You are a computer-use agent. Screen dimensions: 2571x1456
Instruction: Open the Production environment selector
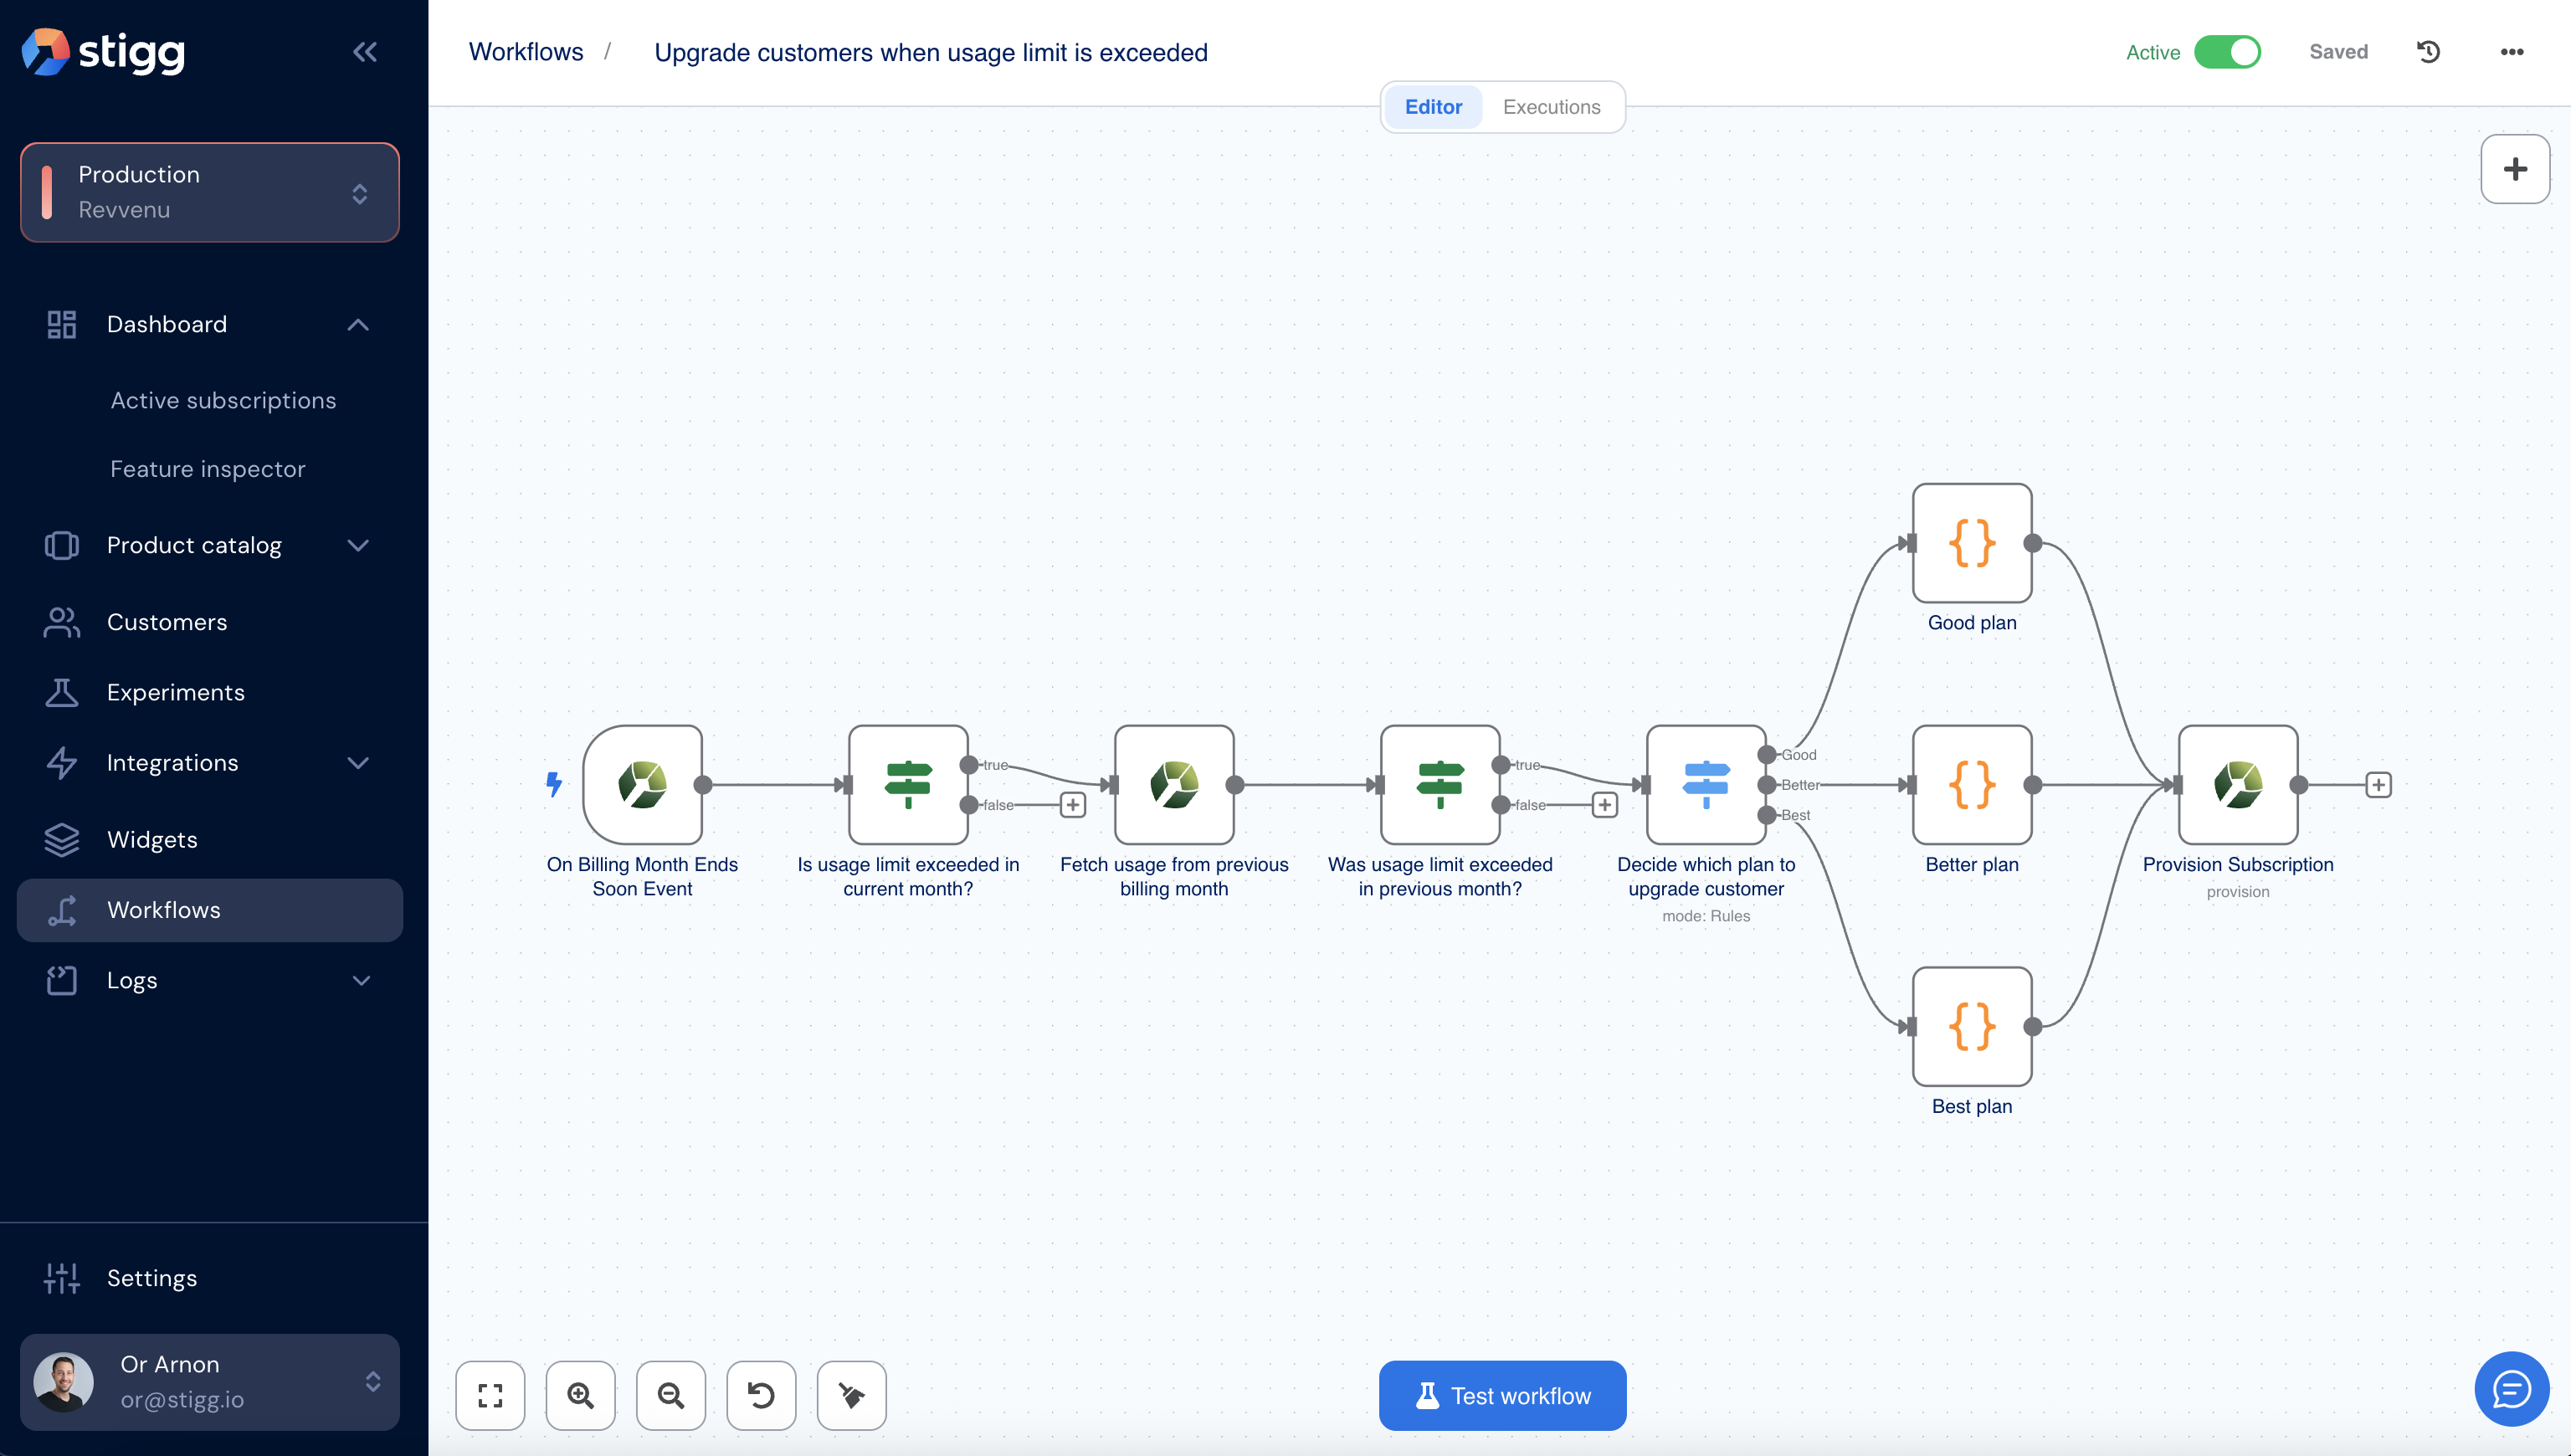tap(210, 192)
